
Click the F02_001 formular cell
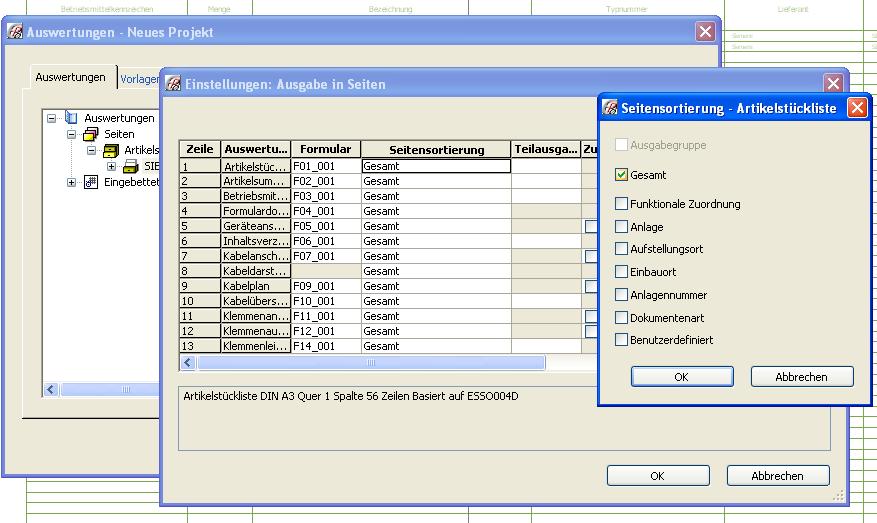(326, 181)
